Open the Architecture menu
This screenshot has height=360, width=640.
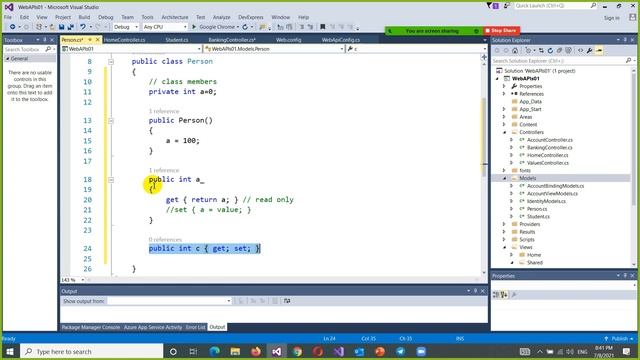tap(175, 17)
